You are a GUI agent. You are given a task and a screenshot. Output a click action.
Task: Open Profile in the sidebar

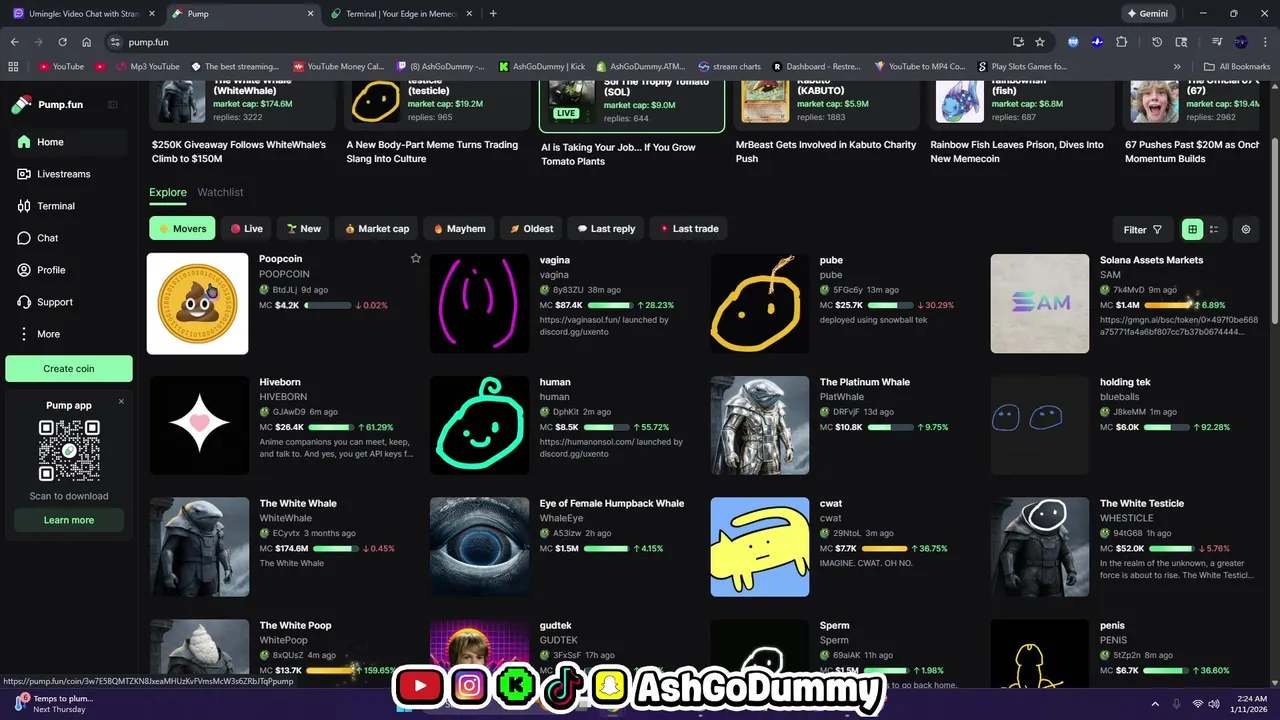point(68,270)
